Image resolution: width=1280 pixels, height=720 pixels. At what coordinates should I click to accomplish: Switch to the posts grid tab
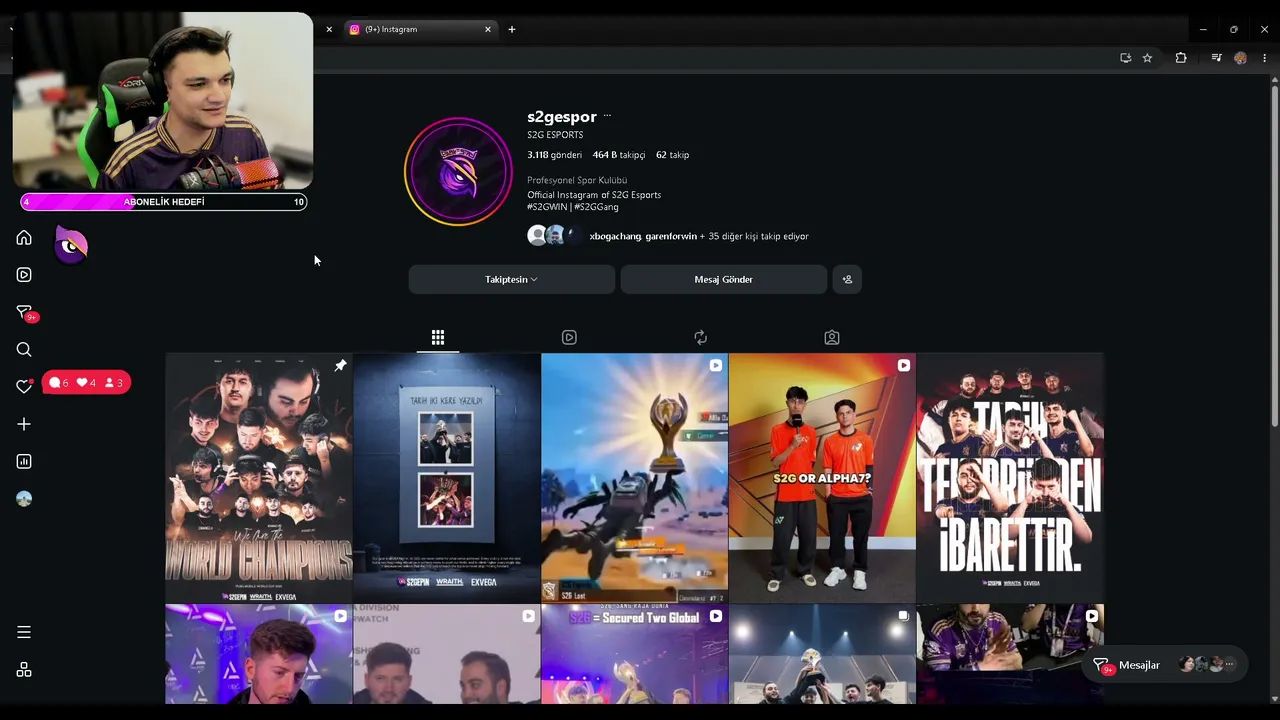pos(438,337)
